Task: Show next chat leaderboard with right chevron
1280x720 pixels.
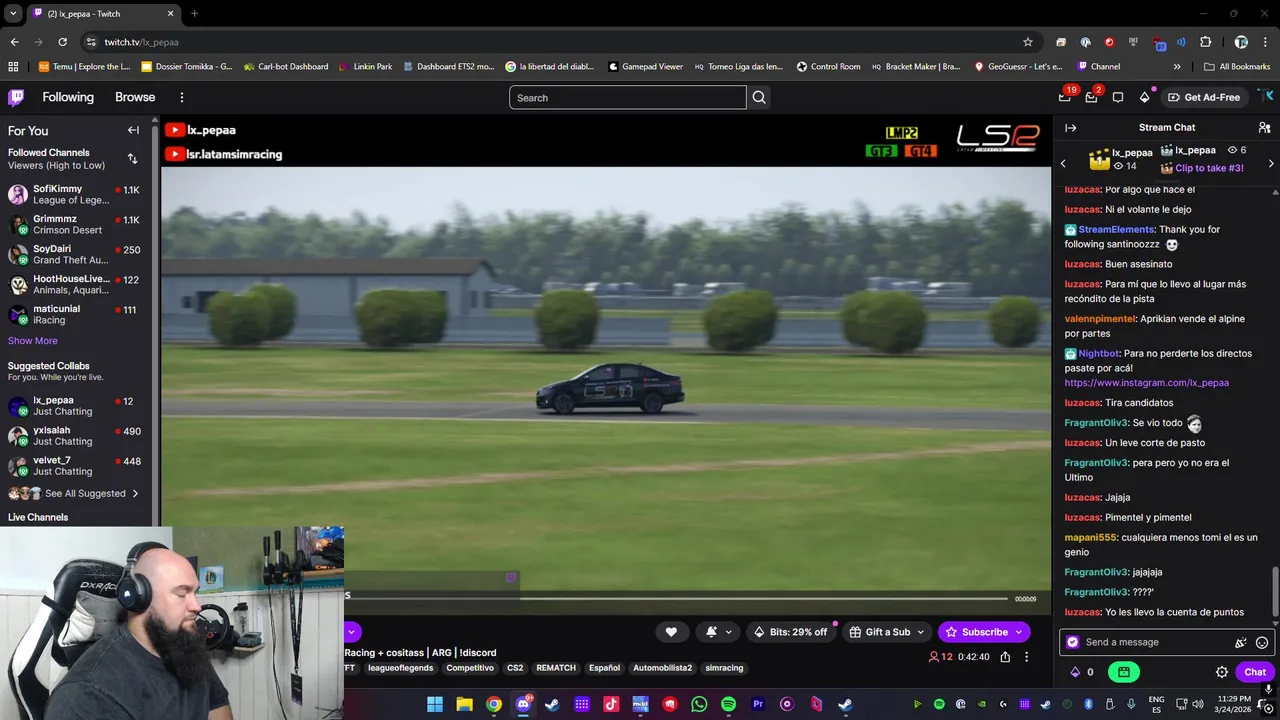Action: click(x=1271, y=163)
